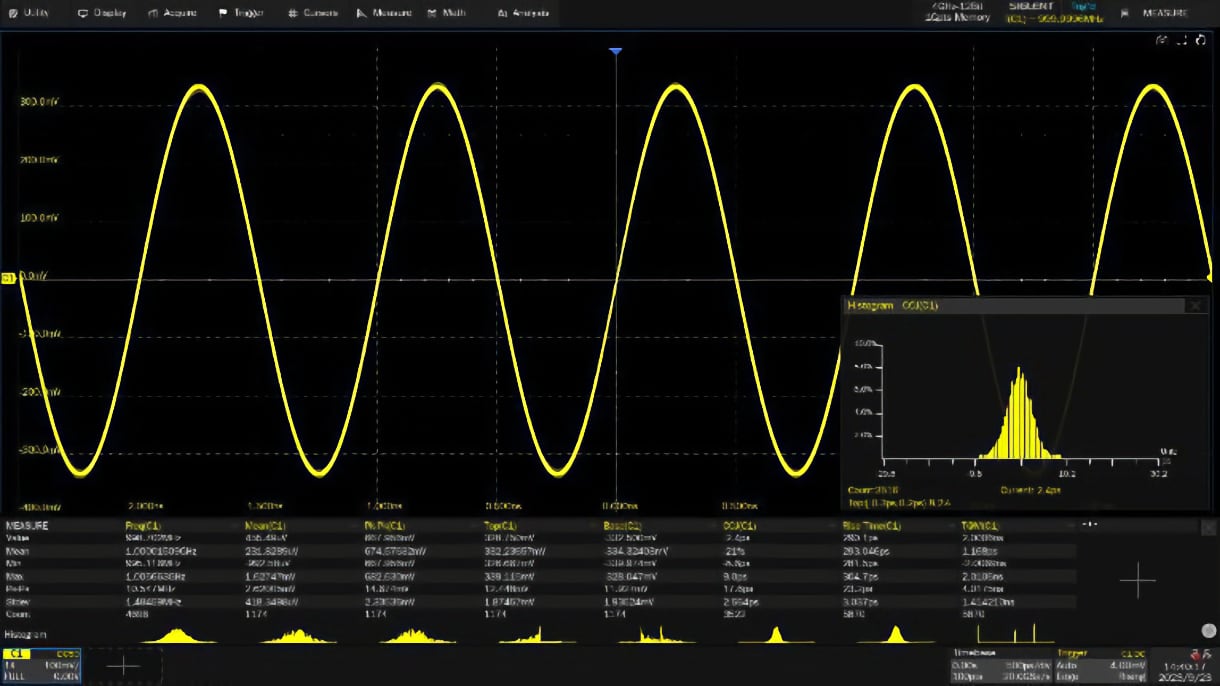Click the Histogram CCJ(C1) title bar
Image resolution: width=1220 pixels, height=686 pixels.
tap(1015, 305)
